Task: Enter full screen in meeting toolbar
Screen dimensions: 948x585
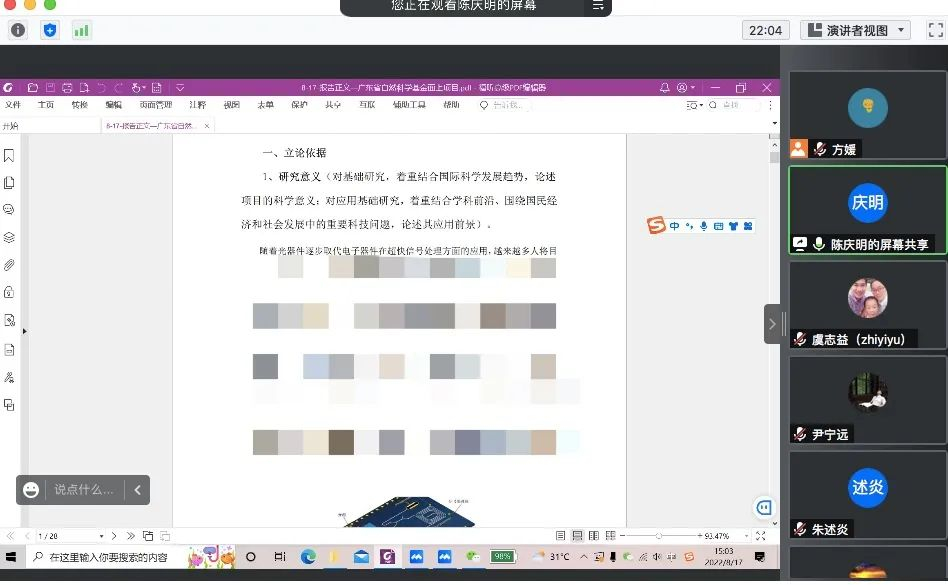Action: coord(935,30)
